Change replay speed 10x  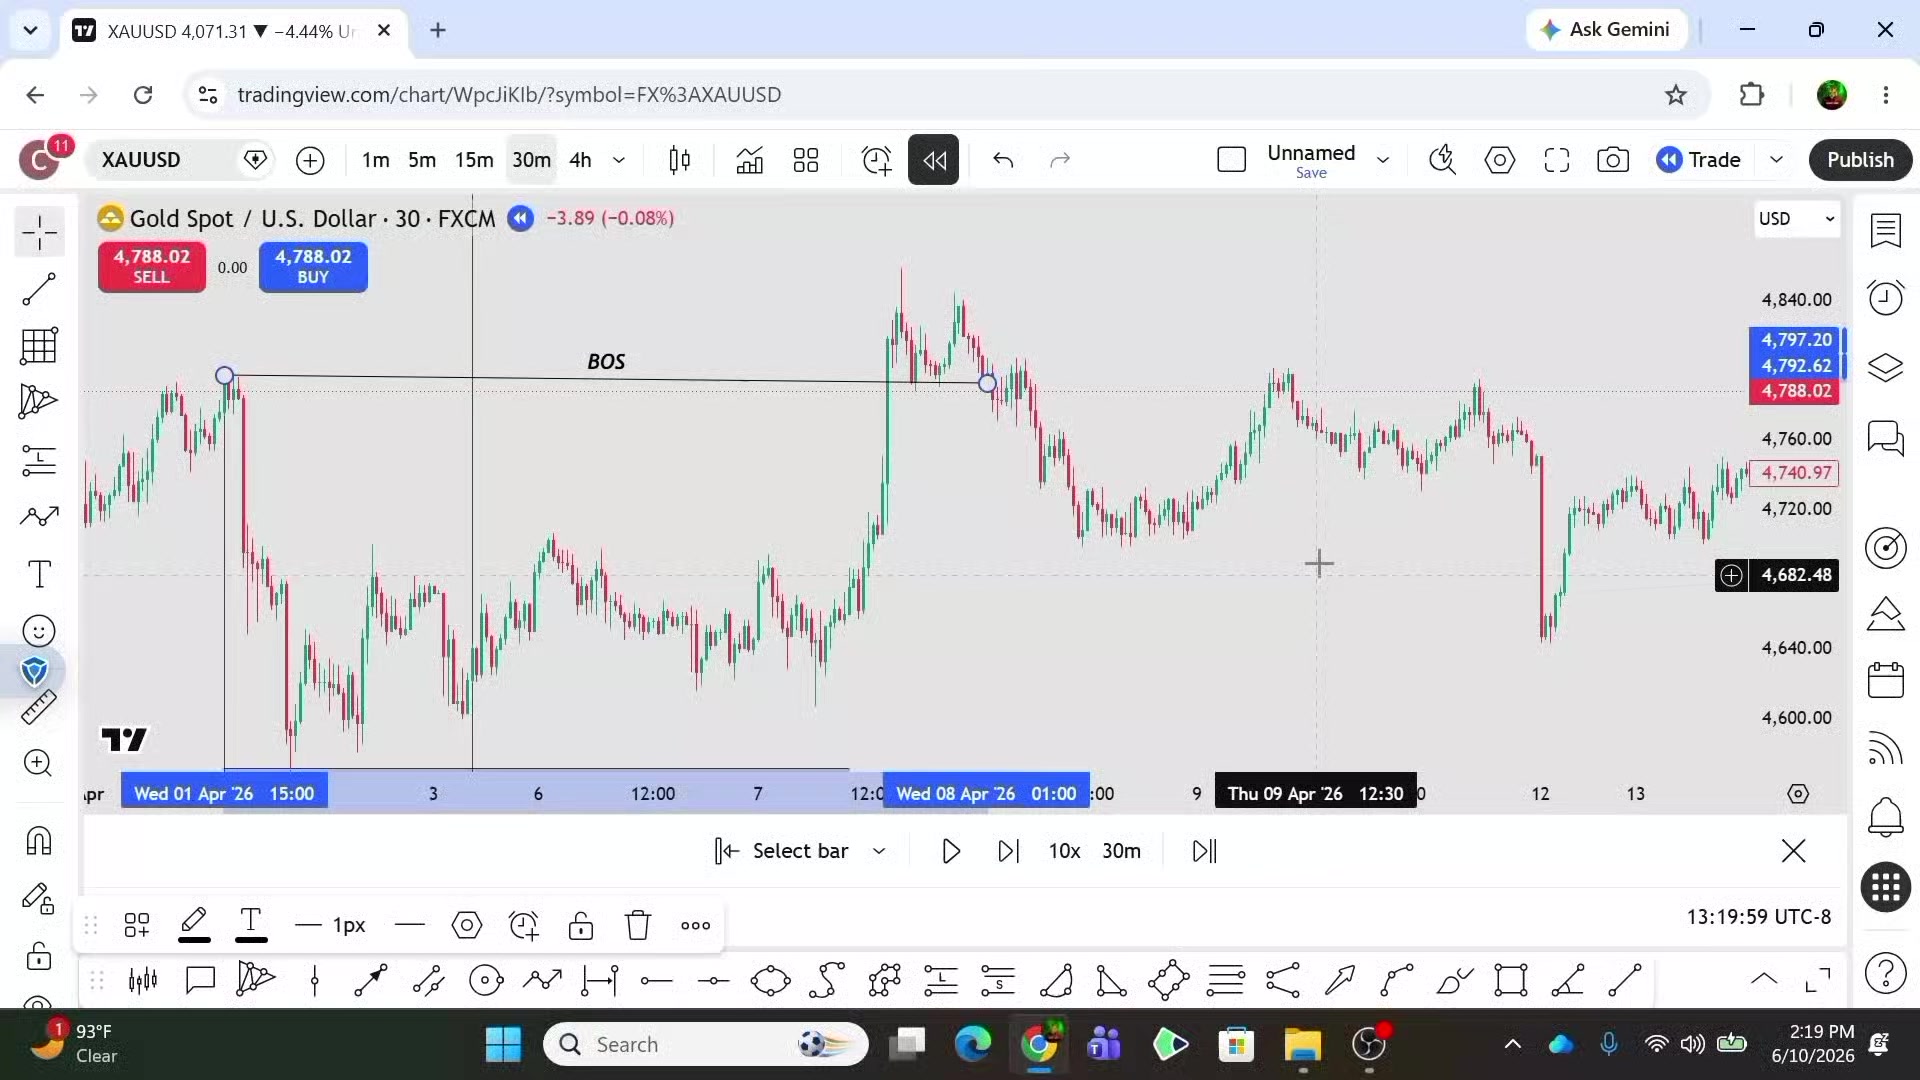(1064, 851)
